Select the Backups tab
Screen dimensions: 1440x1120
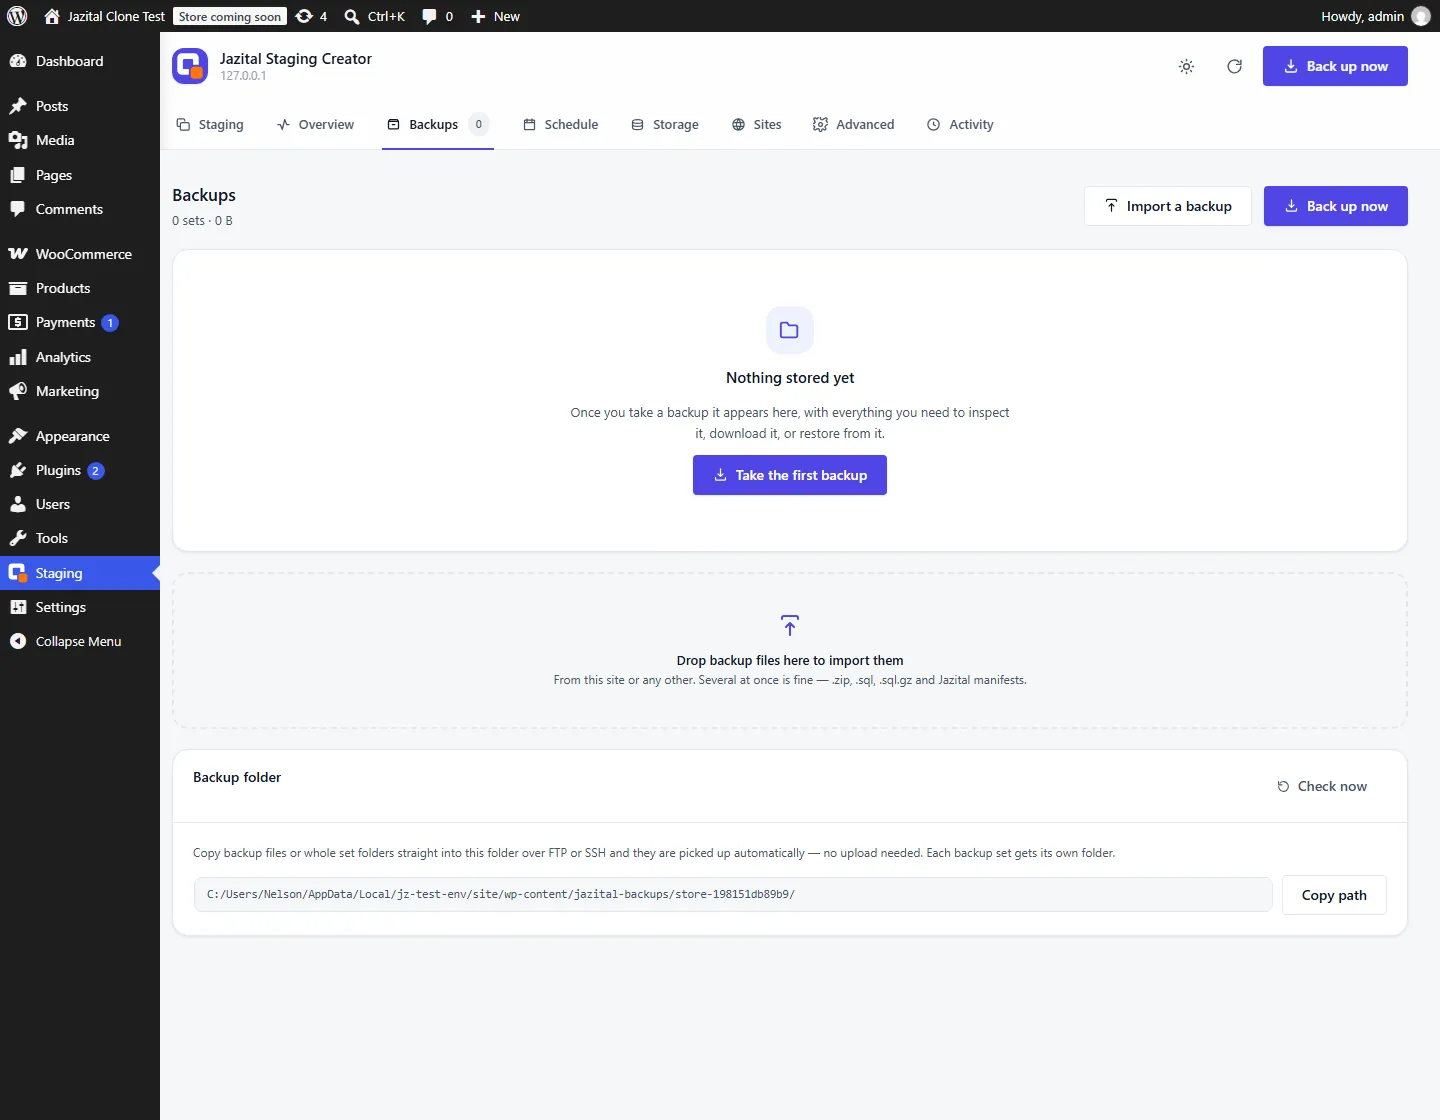pyautogui.click(x=438, y=124)
